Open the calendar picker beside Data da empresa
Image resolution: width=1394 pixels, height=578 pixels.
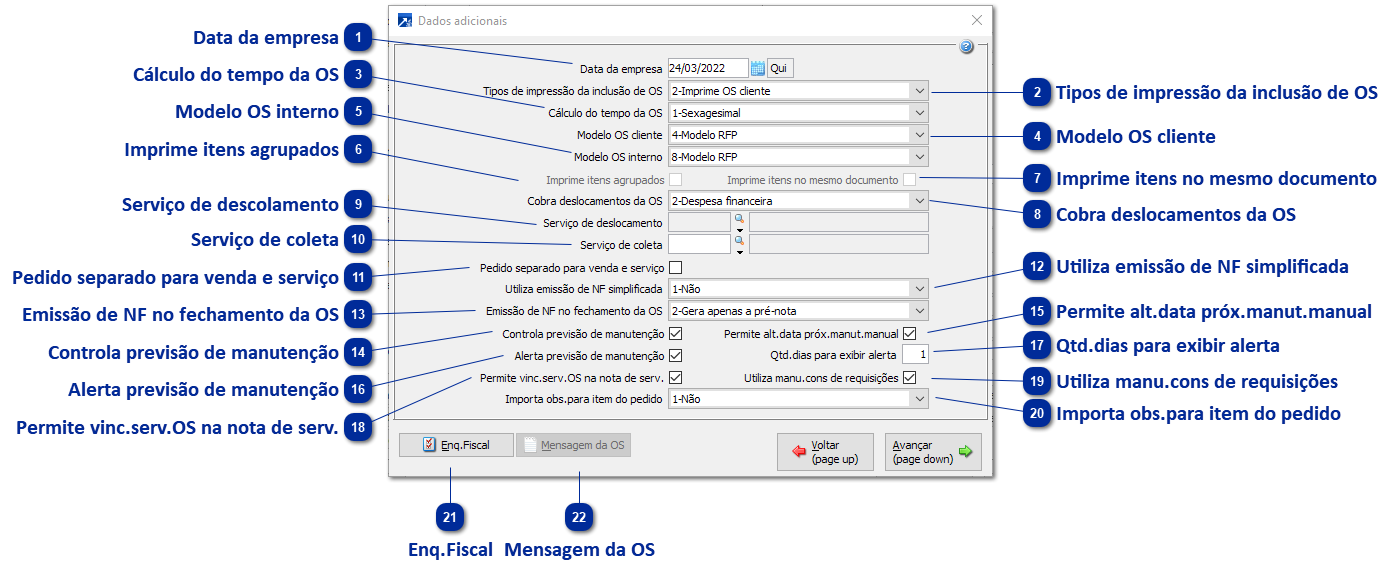758,68
